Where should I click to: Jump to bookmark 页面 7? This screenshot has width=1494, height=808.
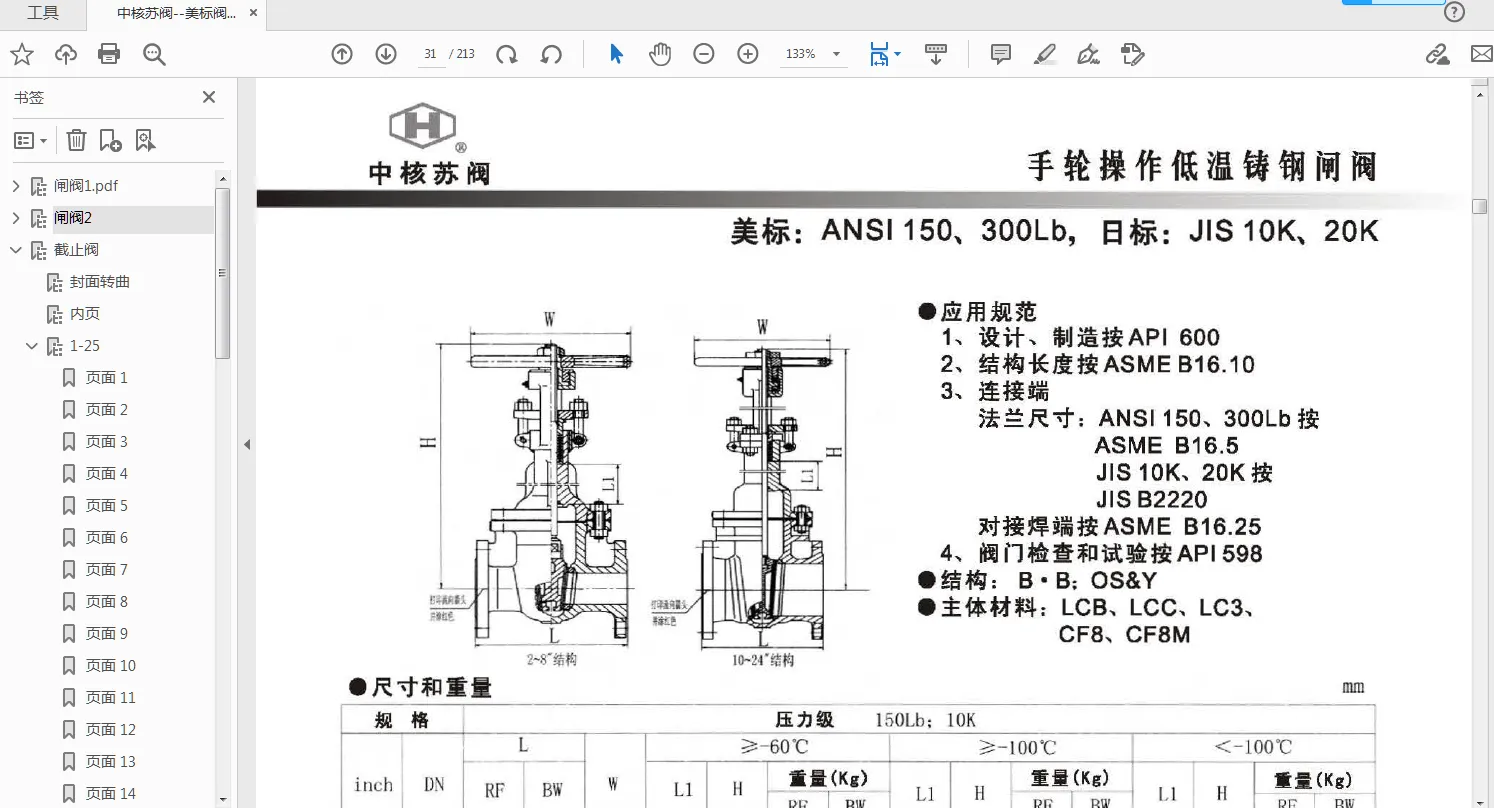[107, 570]
